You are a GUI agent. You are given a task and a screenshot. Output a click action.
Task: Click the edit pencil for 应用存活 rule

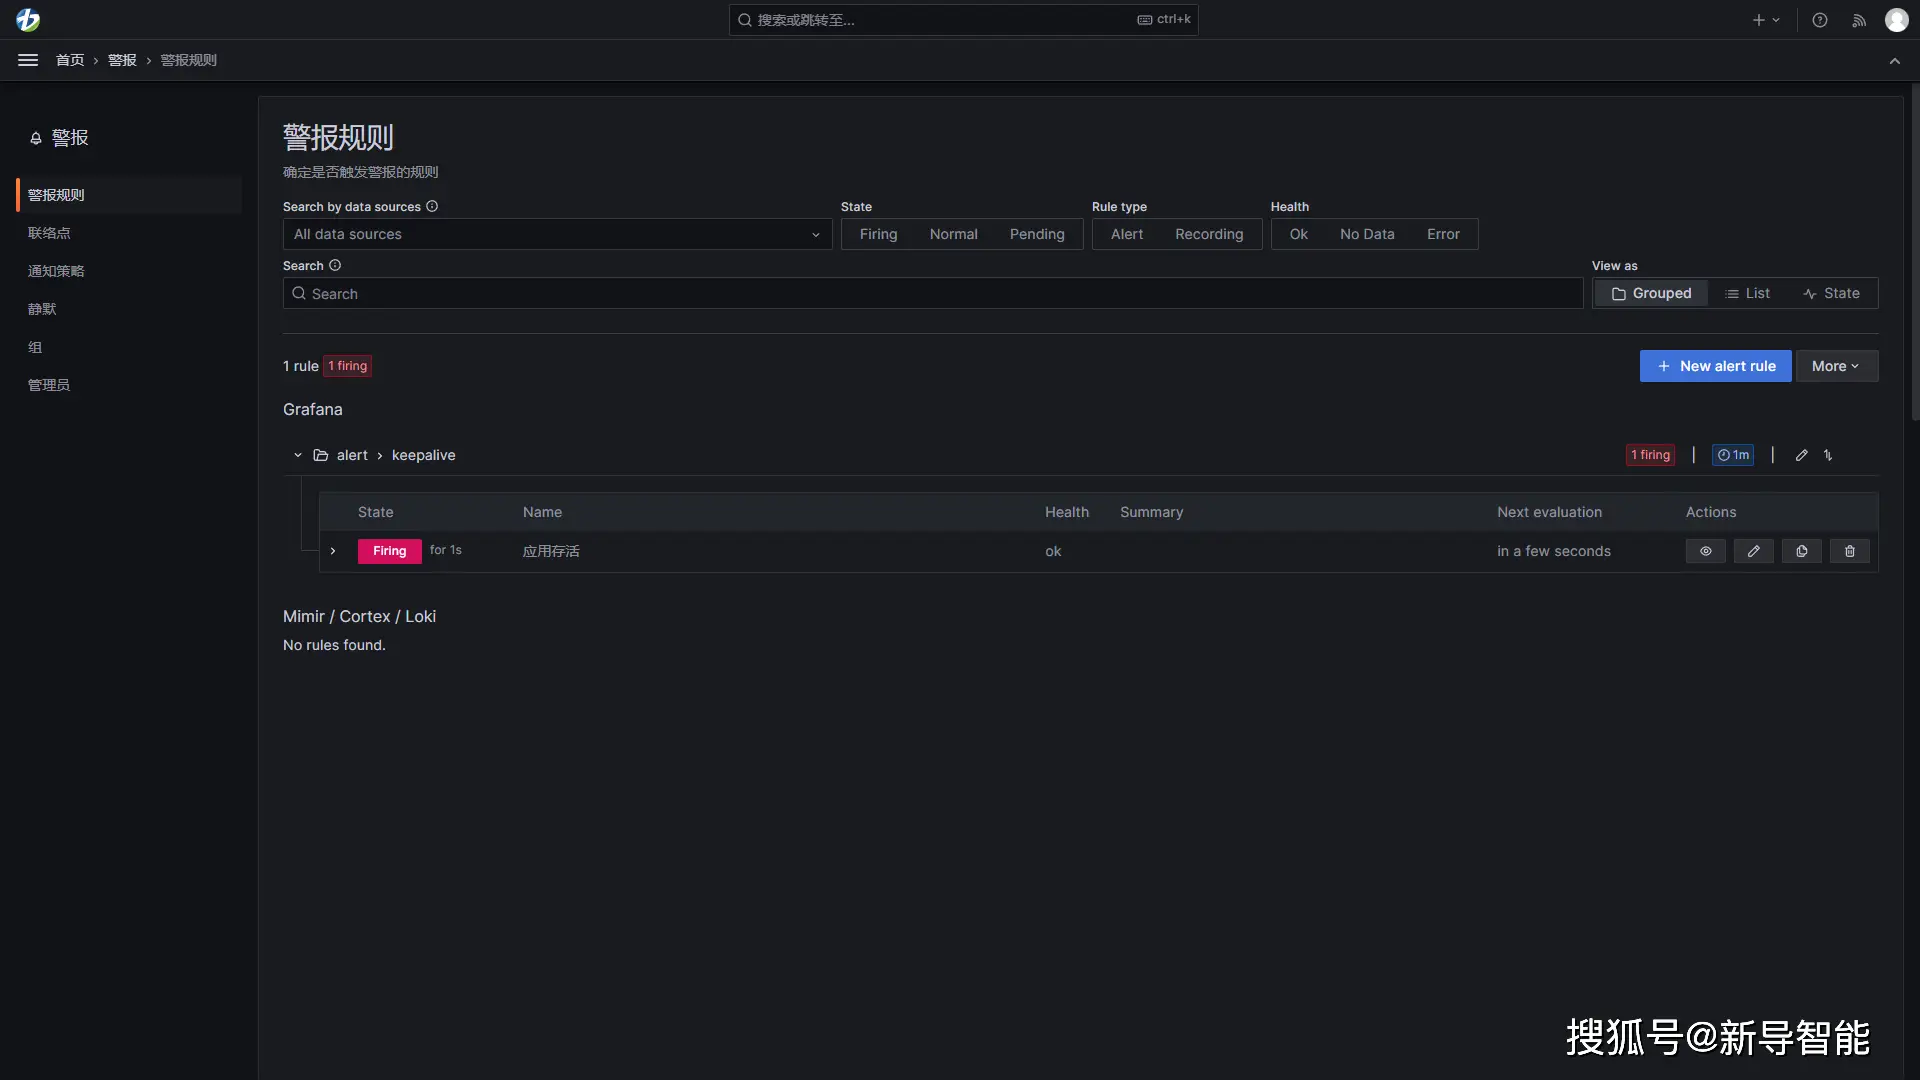1753,551
